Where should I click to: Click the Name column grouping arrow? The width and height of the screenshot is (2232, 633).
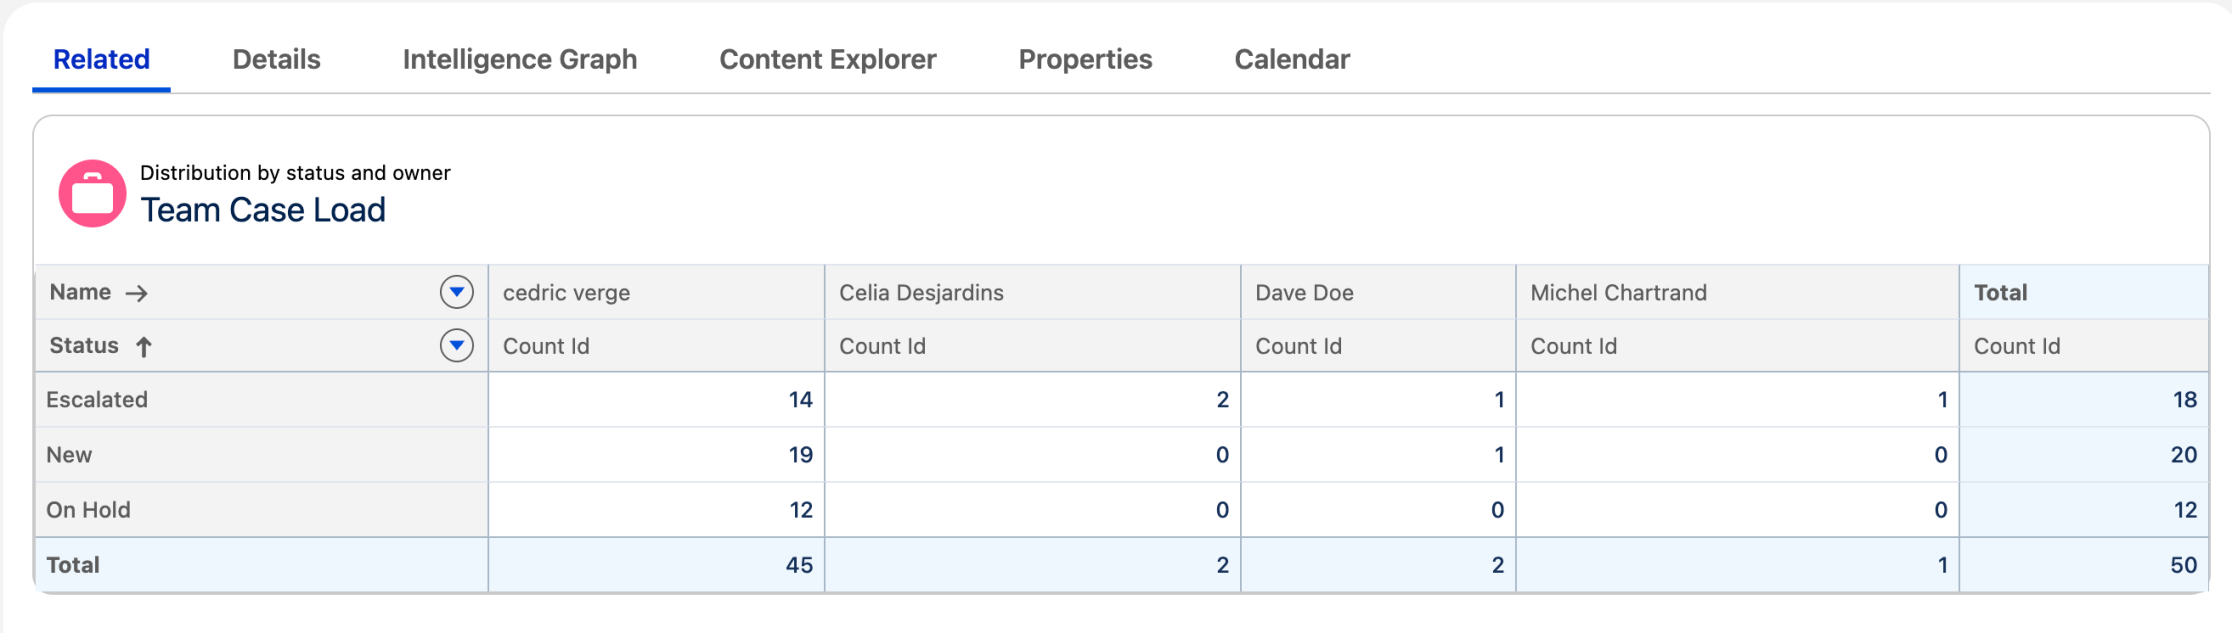(137, 293)
